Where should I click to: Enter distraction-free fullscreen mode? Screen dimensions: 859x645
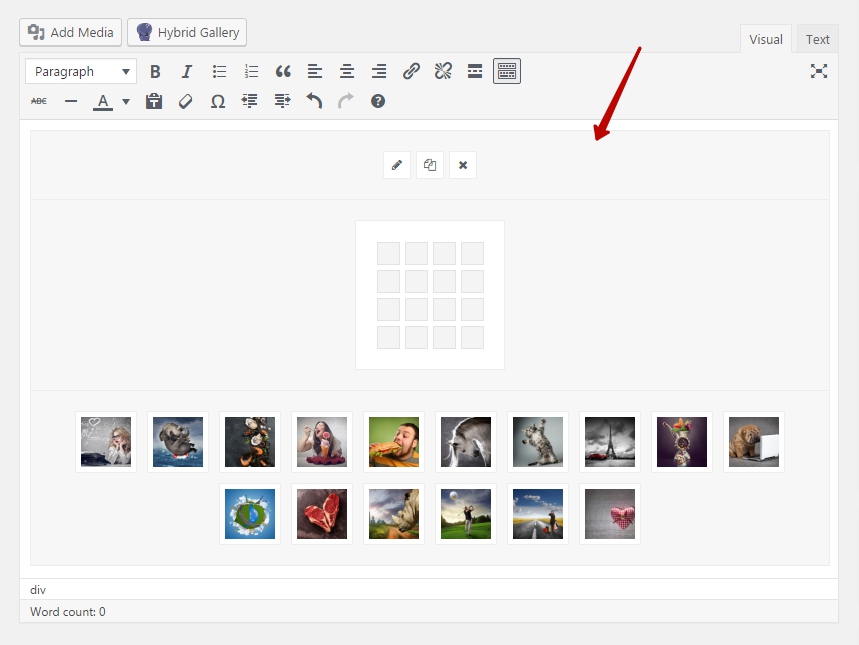coord(819,71)
